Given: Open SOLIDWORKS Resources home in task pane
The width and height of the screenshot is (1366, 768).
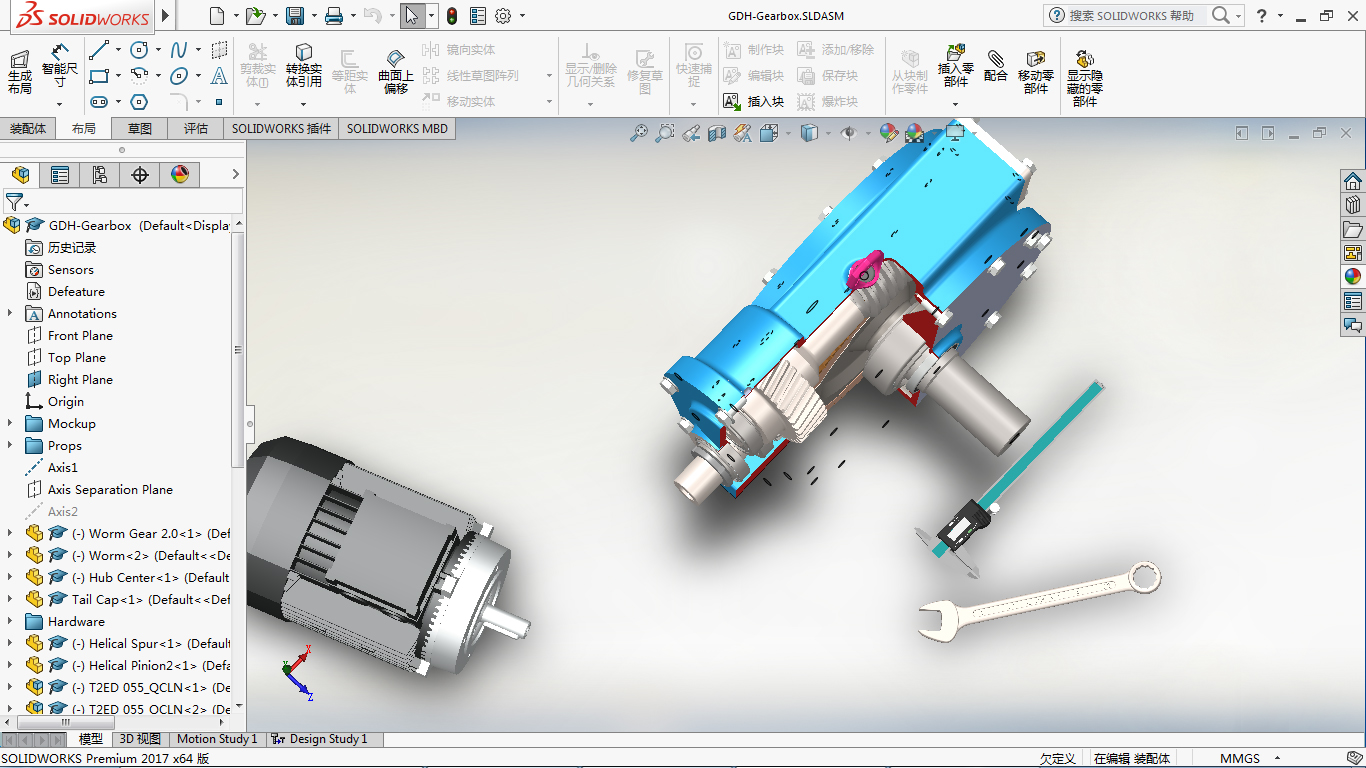Looking at the screenshot, I should click(x=1353, y=181).
